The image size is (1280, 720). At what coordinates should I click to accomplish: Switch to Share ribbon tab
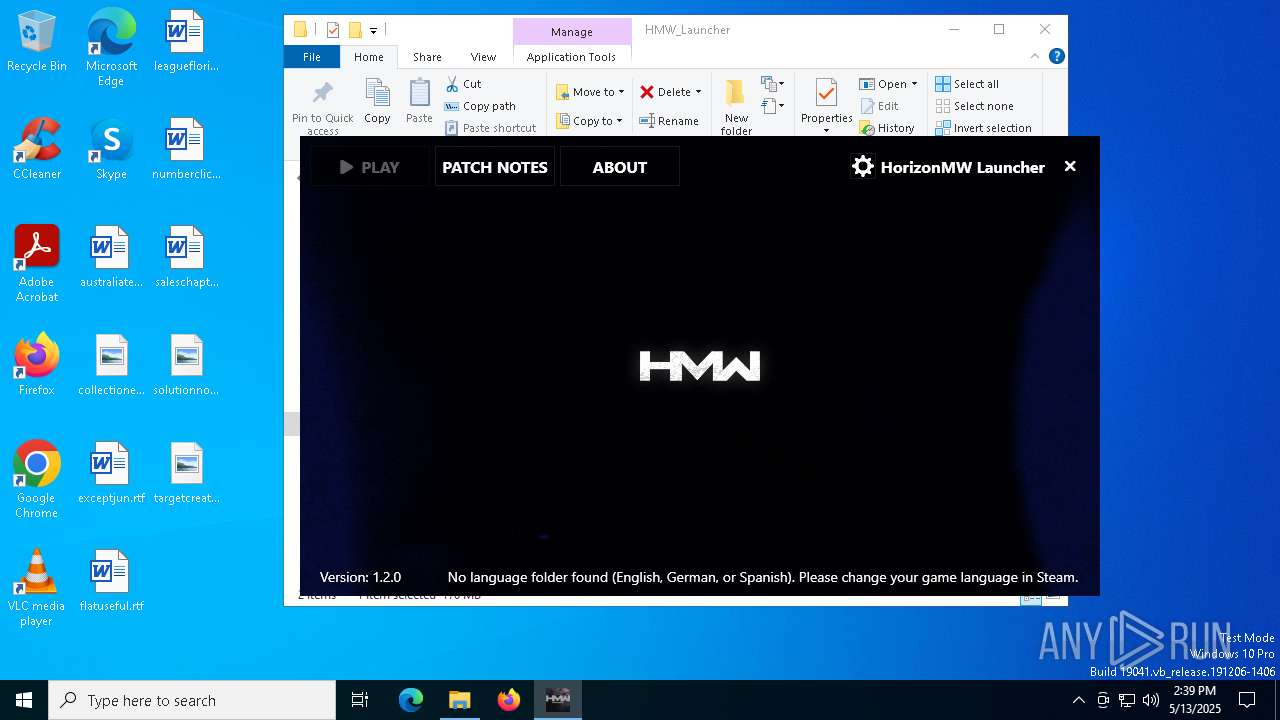(427, 57)
